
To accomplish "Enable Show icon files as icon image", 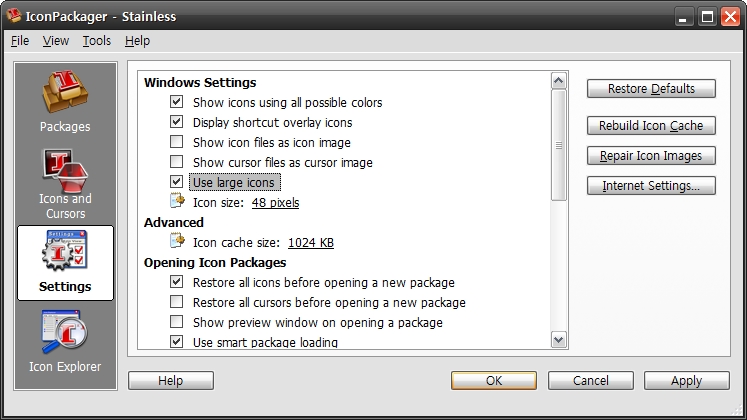I will pos(176,141).
